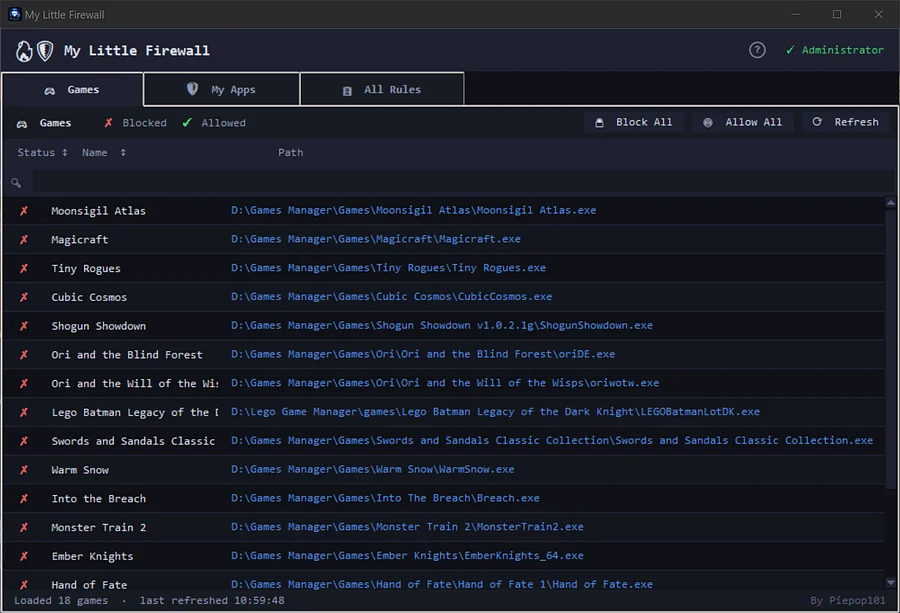
Task: Click the MonsterTrain2.exe path
Action: pyautogui.click(x=407, y=526)
